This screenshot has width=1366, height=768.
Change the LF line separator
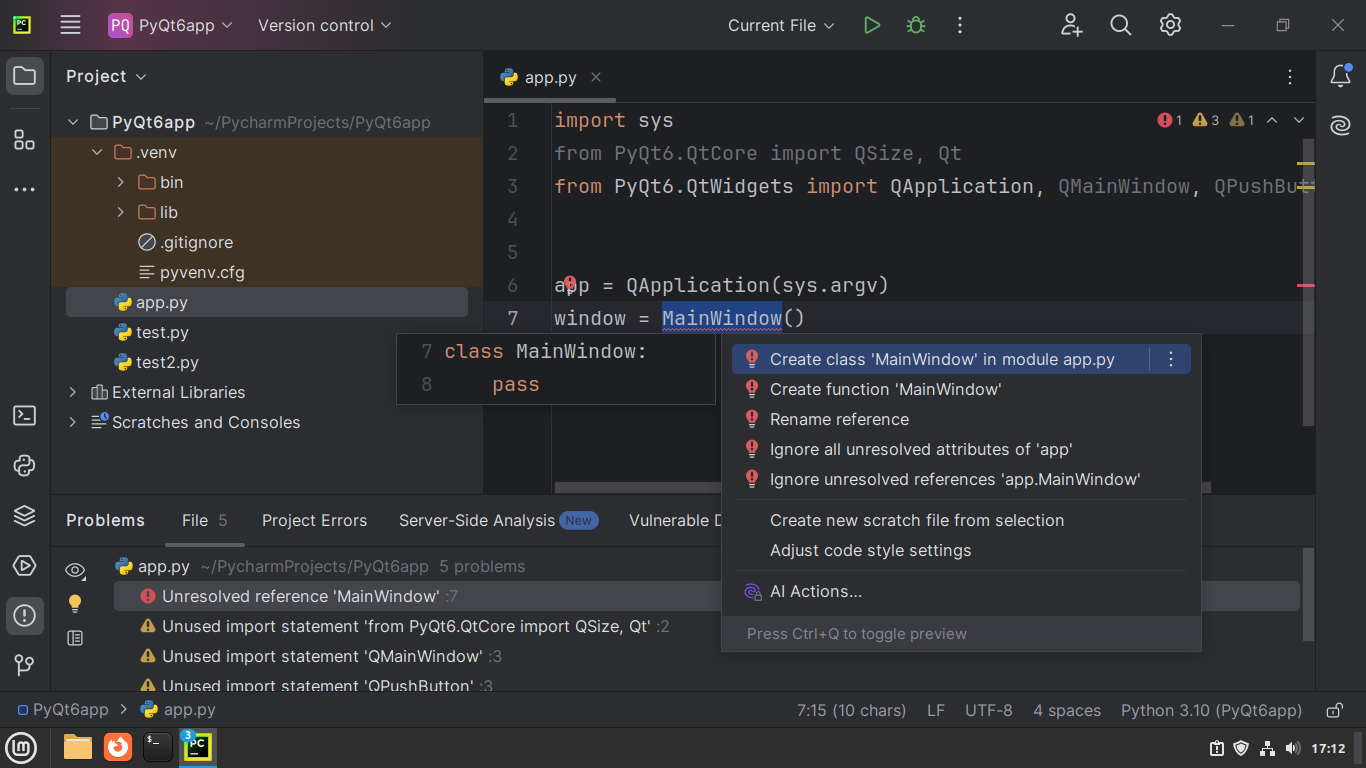click(936, 710)
